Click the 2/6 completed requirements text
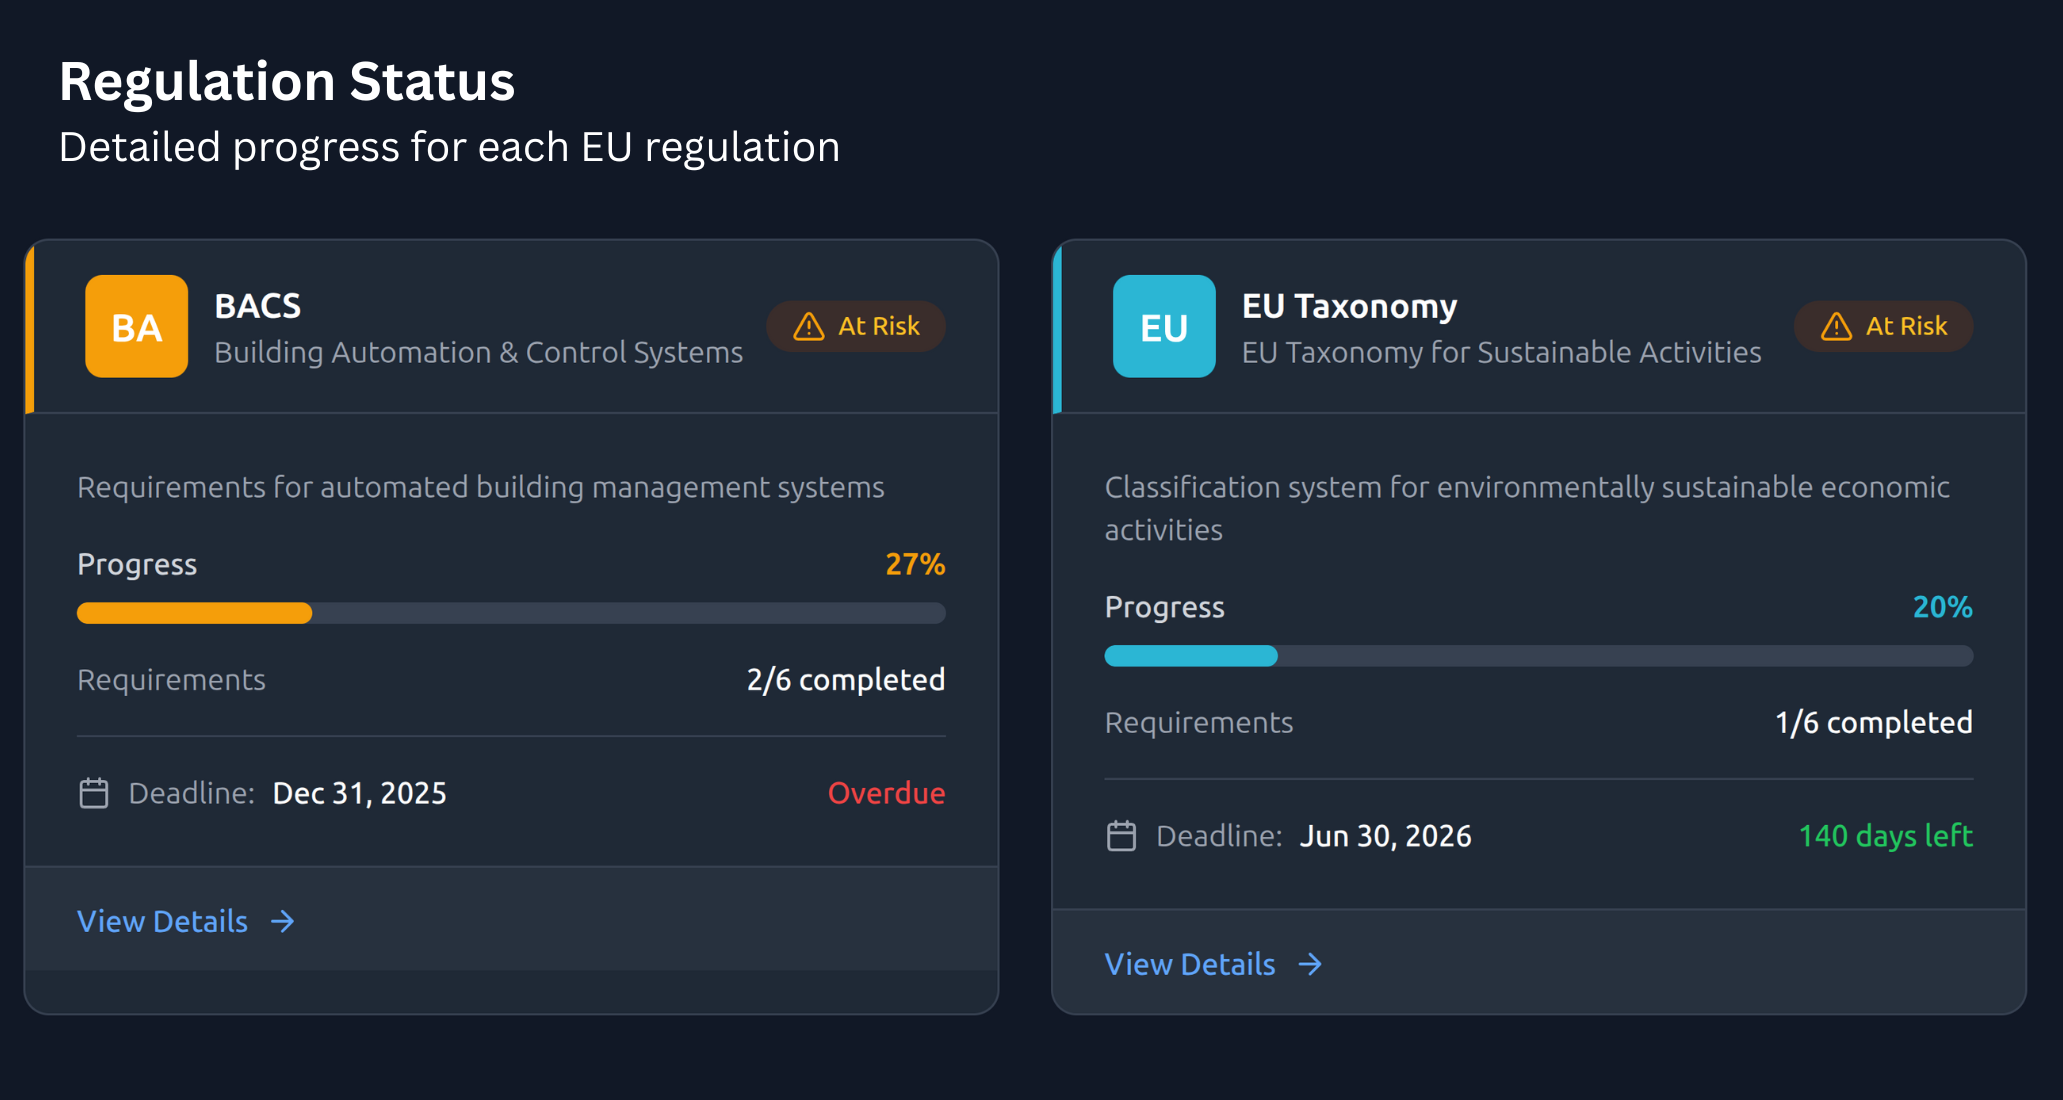Viewport: 2063px width, 1100px height. coord(845,680)
